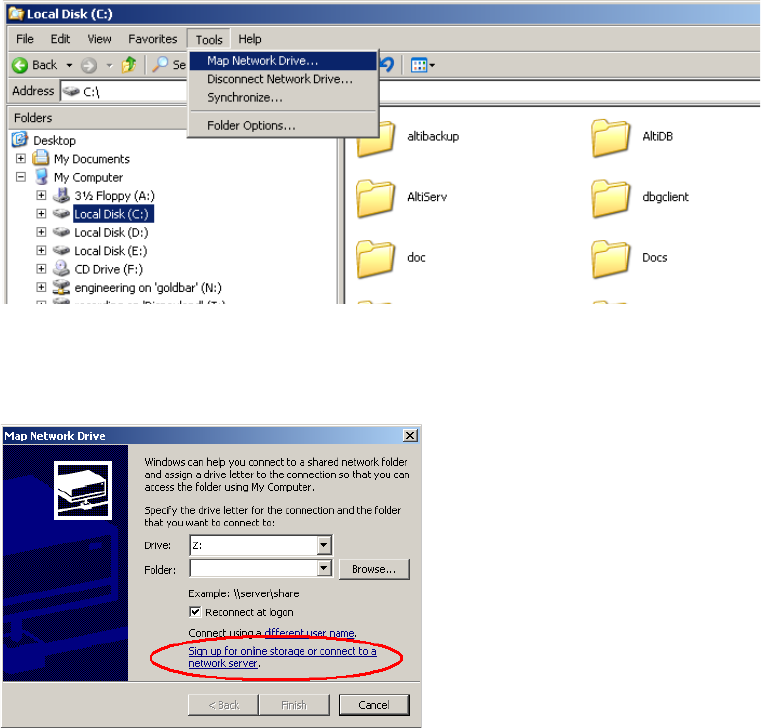Open the Help menu
The image size is (761, 728).
tap(249, 39)
